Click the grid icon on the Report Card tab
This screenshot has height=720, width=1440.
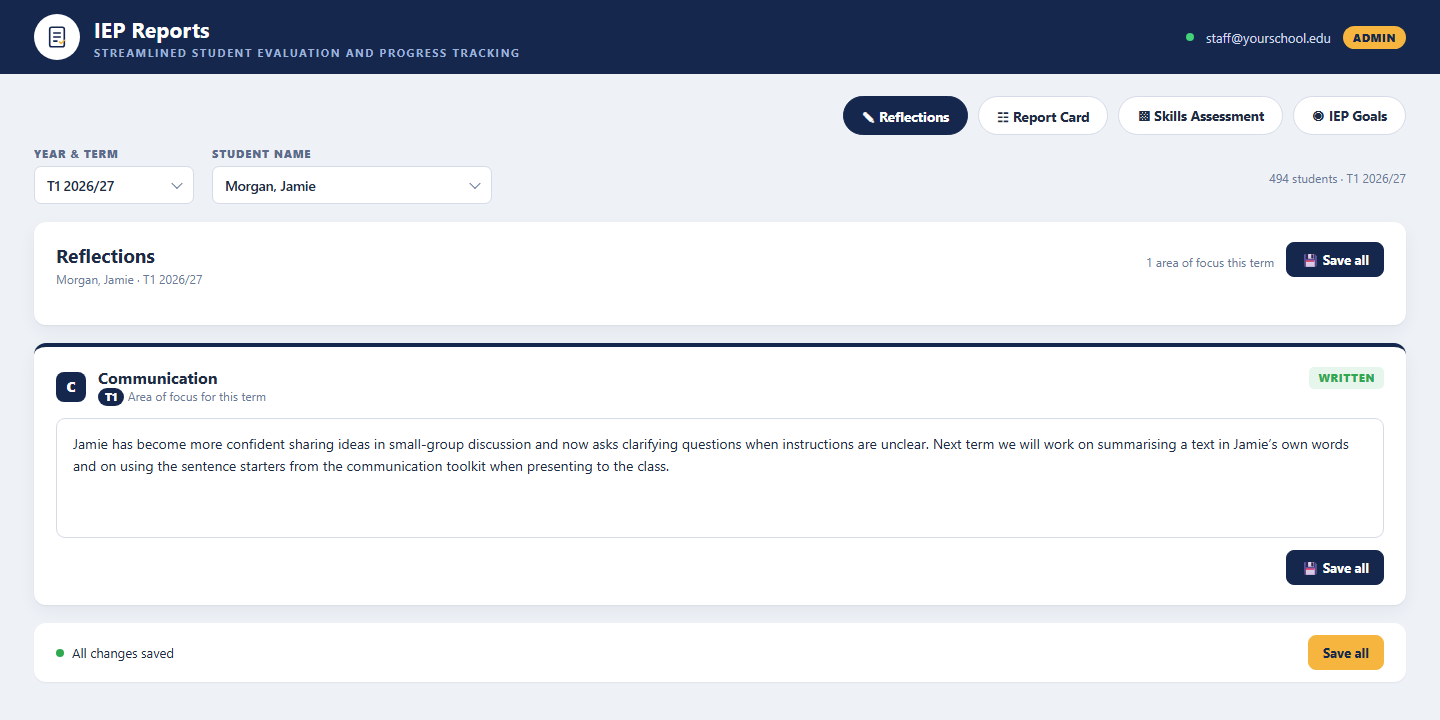(1003, 117)
